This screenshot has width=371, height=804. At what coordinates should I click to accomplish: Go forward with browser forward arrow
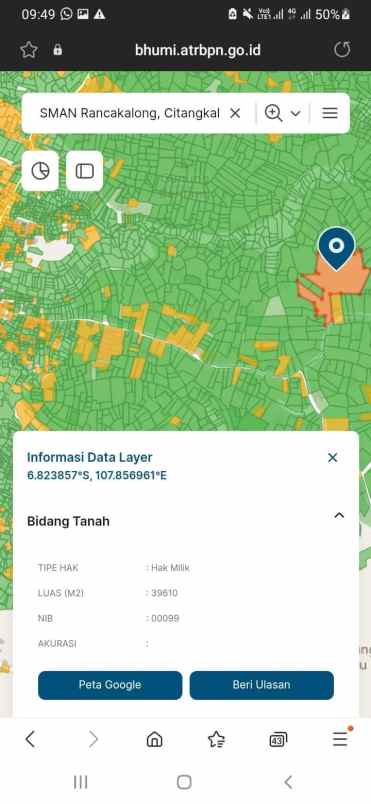tap(93, 739)
